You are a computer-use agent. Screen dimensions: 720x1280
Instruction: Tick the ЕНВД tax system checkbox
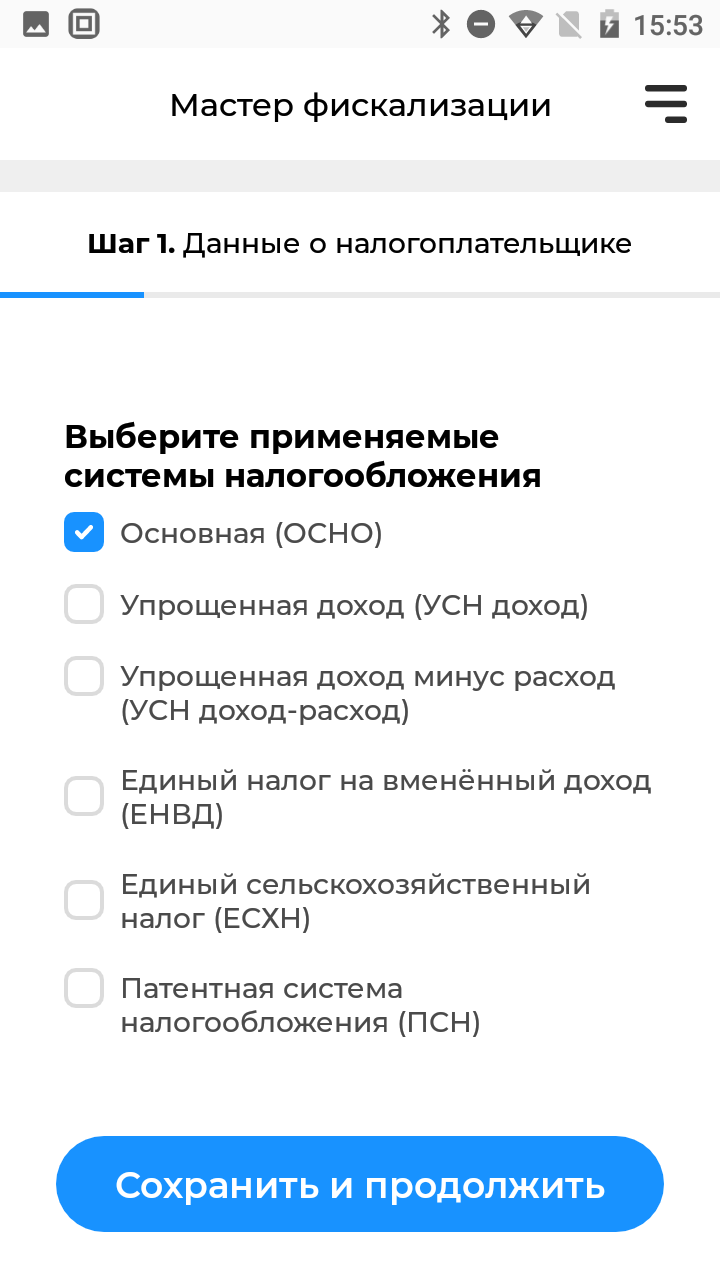[x=84, y=796]
